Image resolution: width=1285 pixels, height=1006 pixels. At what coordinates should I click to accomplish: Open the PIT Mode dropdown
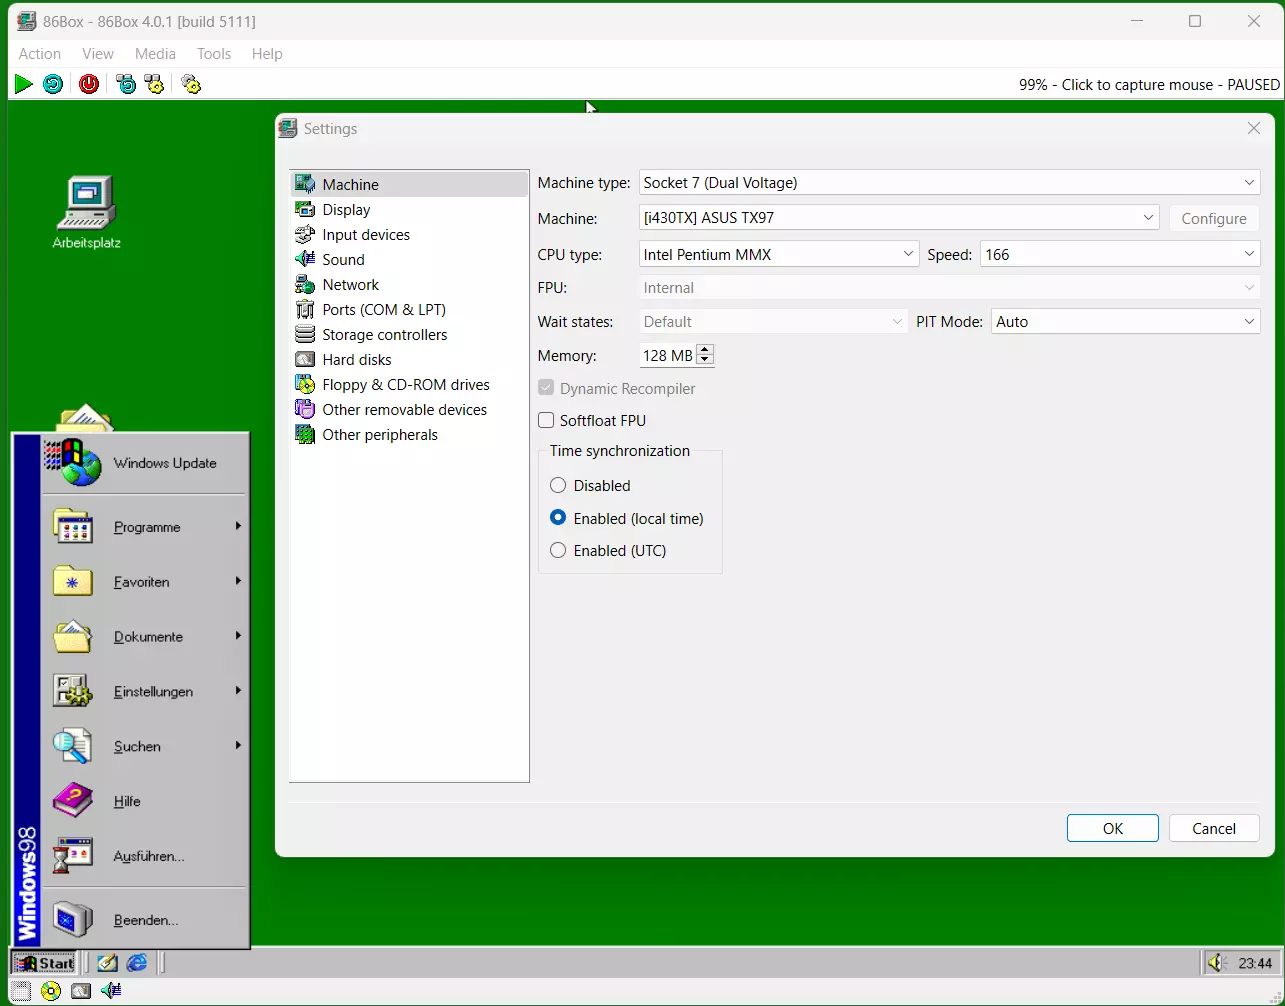pos(1125,321)
